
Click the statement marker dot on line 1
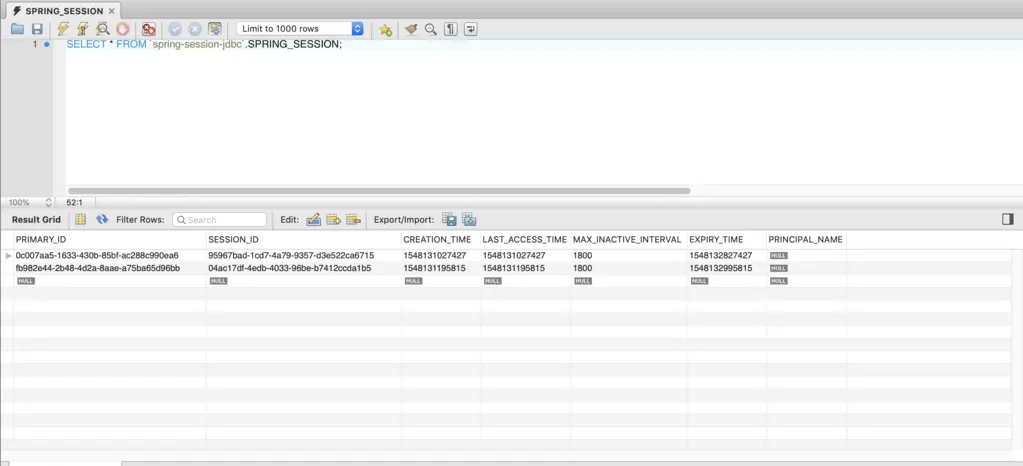click(x=47, y=44)
